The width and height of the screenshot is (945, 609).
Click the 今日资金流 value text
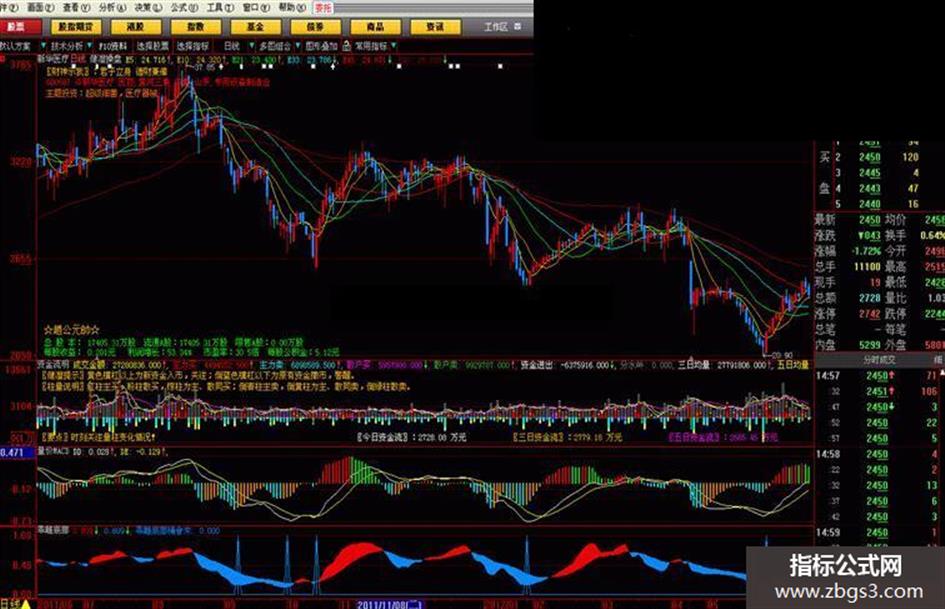tap(411, 437)
